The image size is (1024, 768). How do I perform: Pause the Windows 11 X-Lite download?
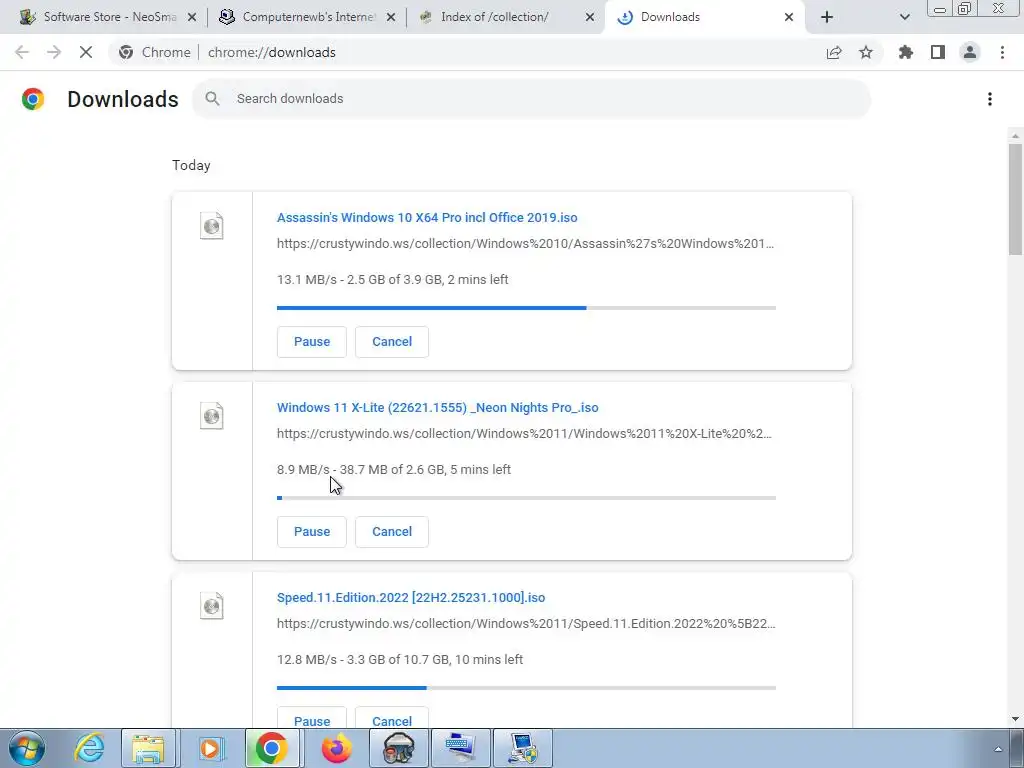coord(312,532)
